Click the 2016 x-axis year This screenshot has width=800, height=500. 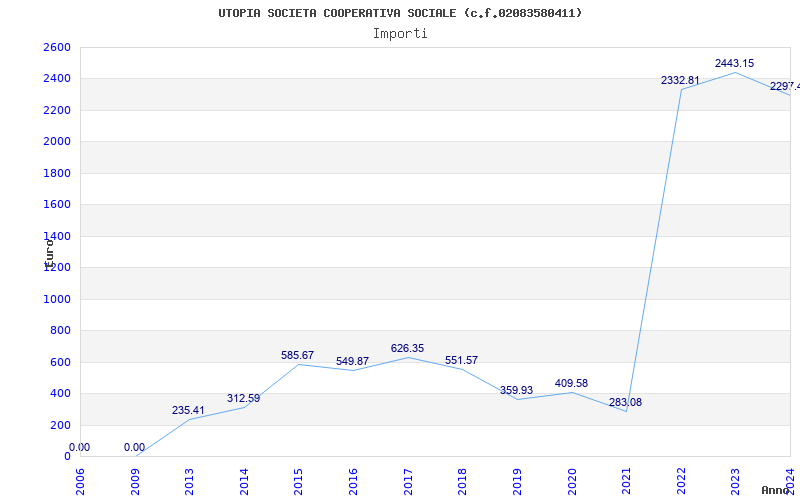(353, 482)
